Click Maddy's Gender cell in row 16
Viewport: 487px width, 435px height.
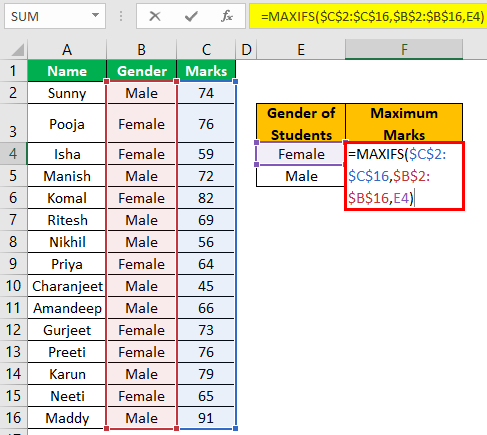(x=142, y=418)
